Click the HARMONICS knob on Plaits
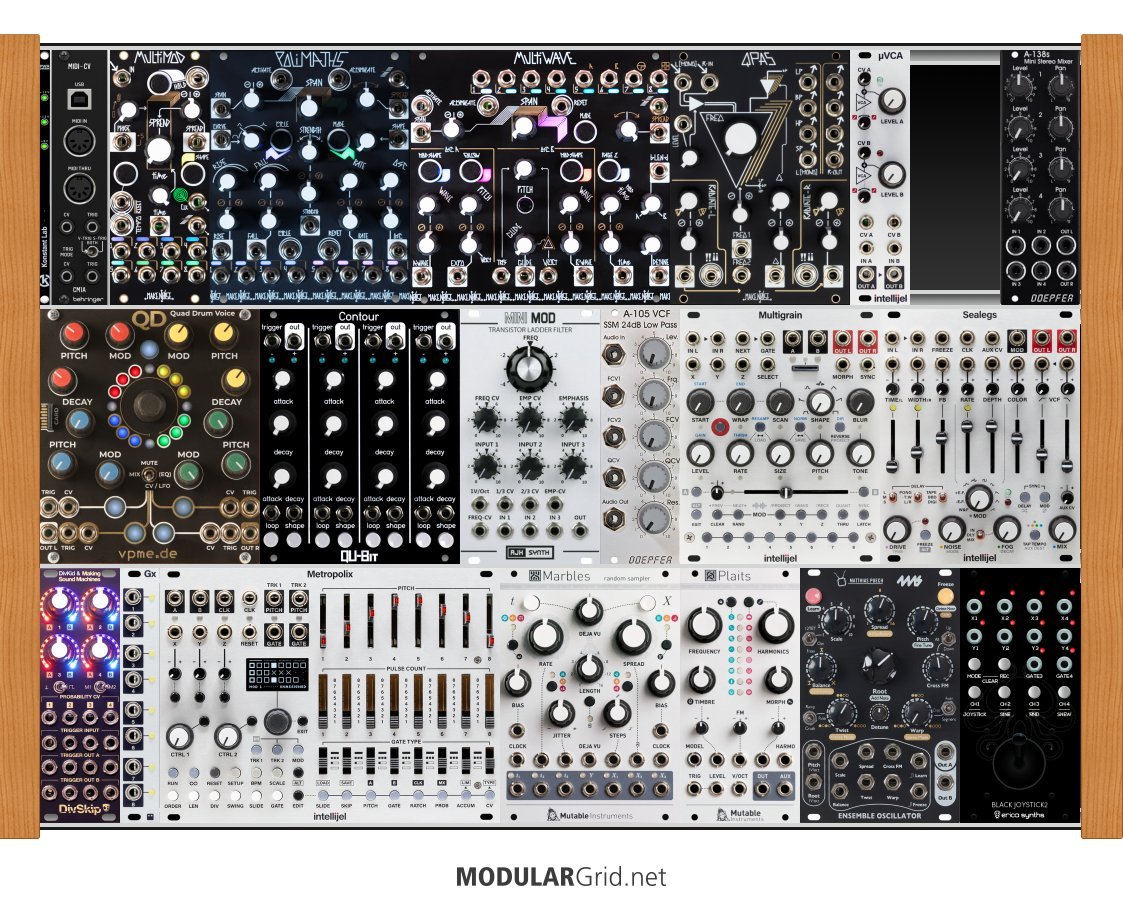 (775, 624)
